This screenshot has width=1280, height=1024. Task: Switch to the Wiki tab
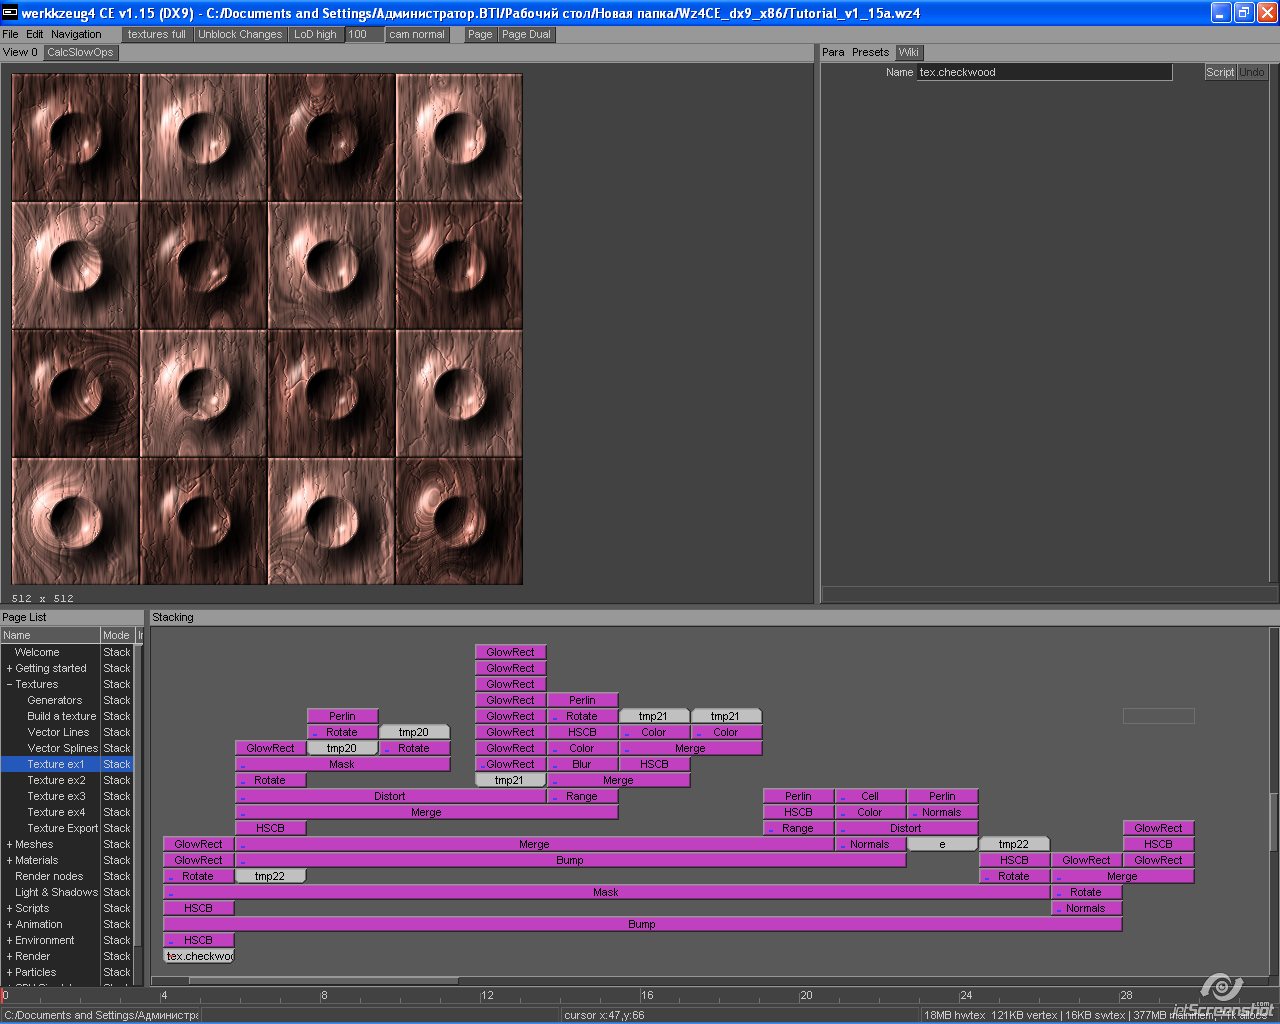tap(908, 52)
